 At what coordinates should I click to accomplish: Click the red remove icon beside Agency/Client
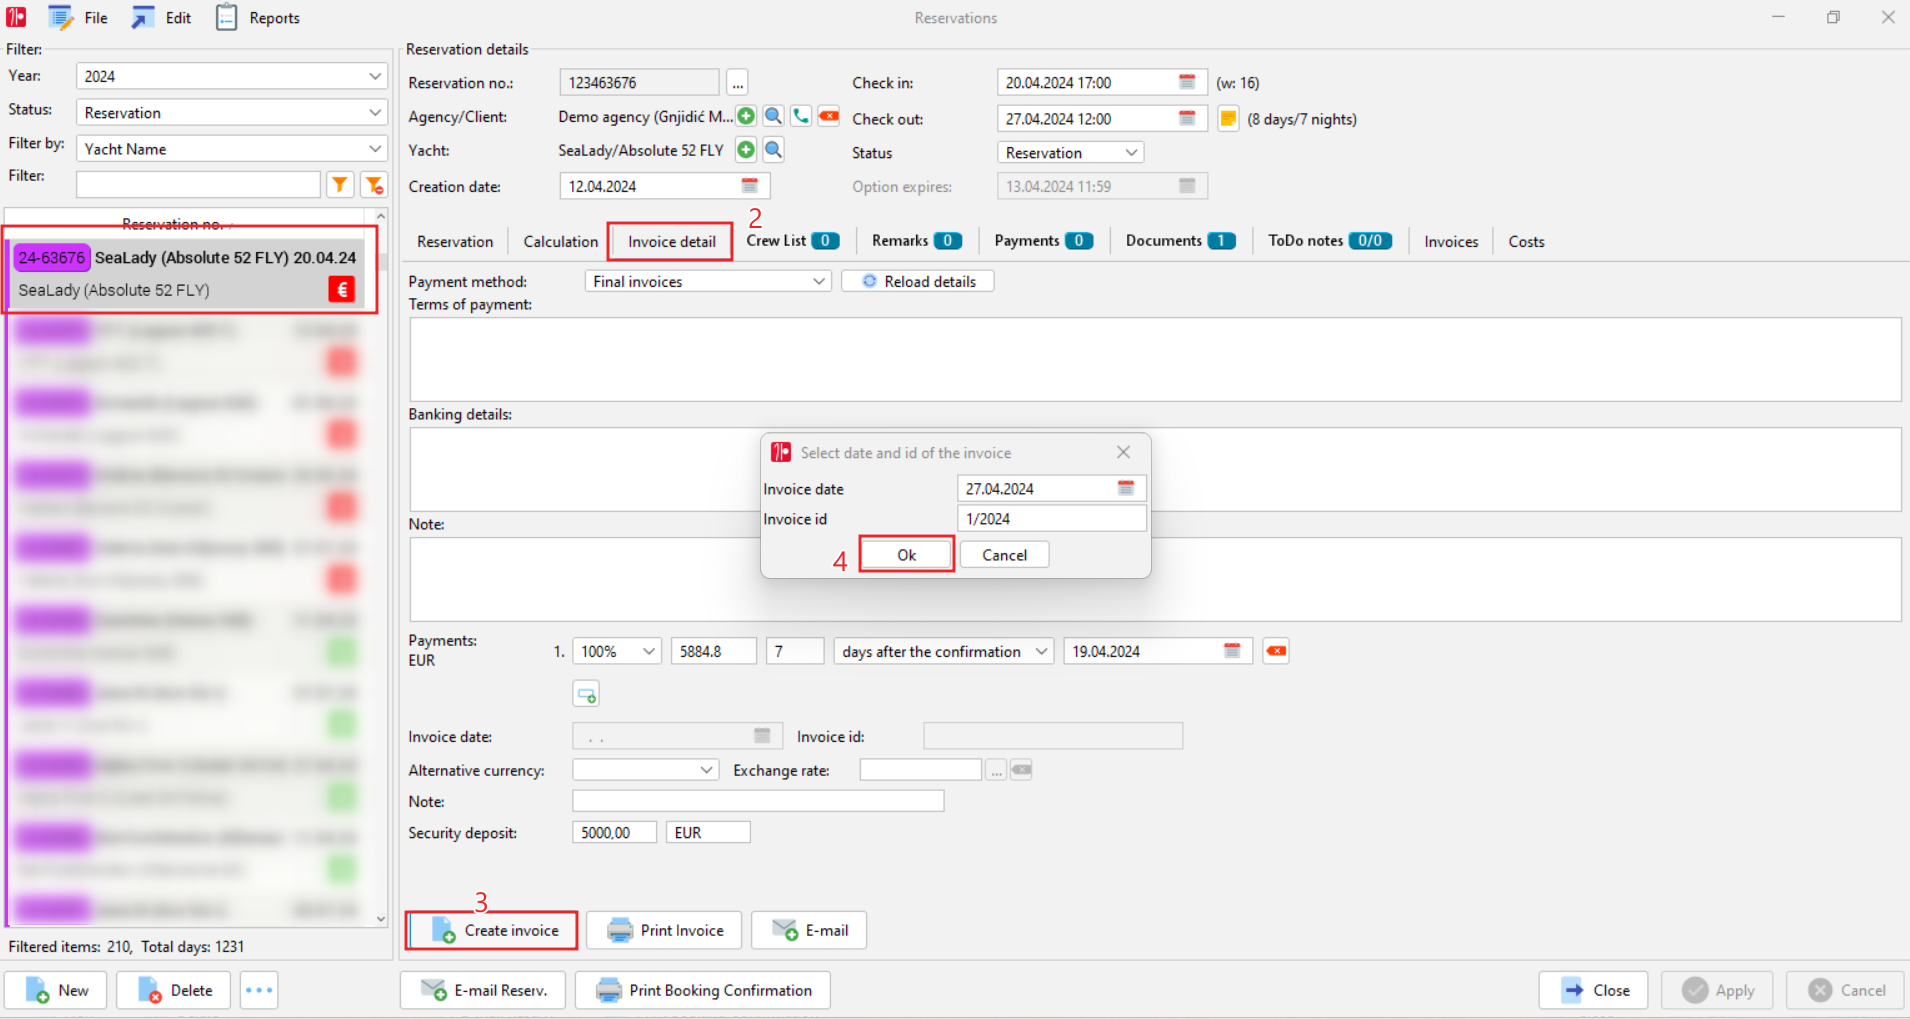[x=828, y=116]
